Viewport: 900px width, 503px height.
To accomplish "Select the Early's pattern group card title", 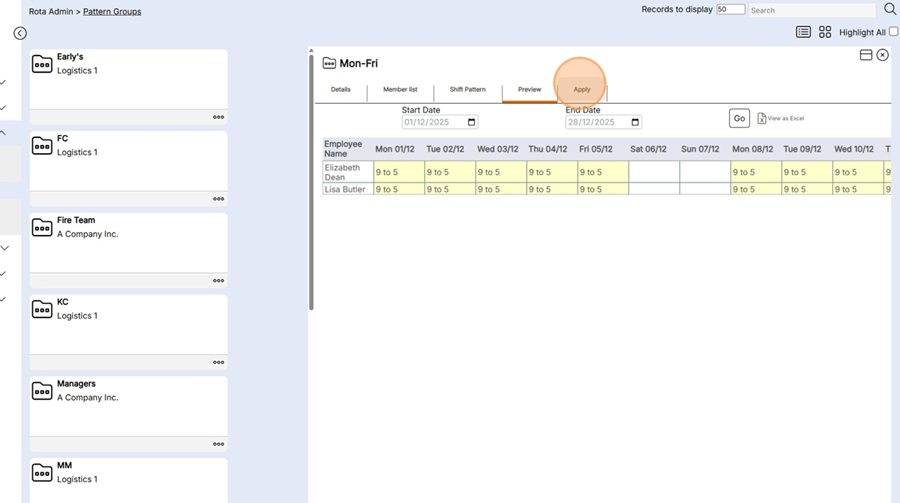I will (x=70, y=57).
